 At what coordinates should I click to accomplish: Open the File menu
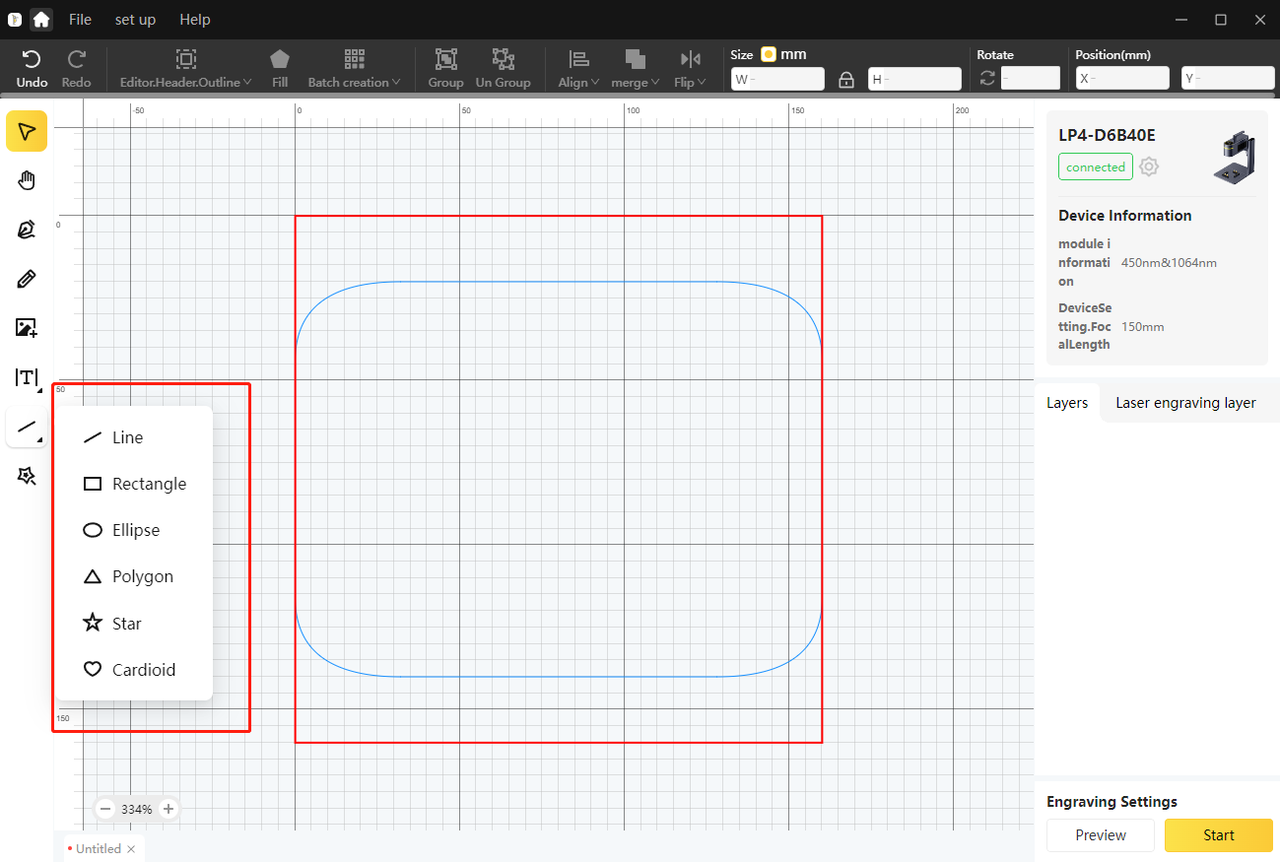(80, 19)
